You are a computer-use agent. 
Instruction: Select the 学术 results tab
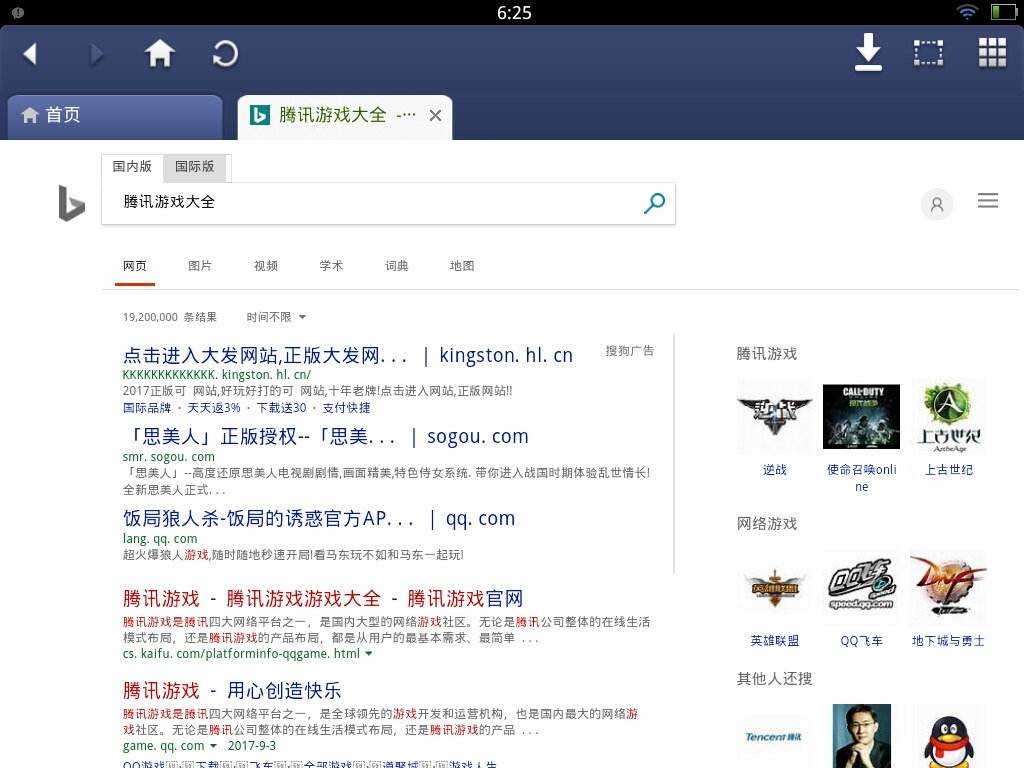pos(331,266)
